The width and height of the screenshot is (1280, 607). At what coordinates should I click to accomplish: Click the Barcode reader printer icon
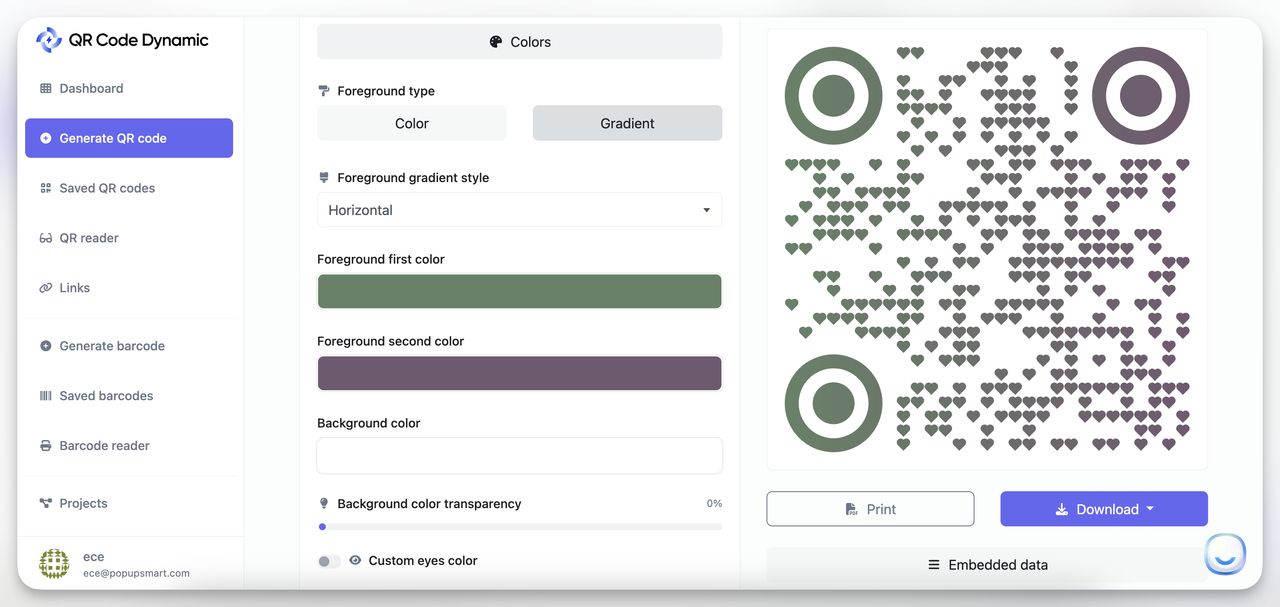(45, 446)
